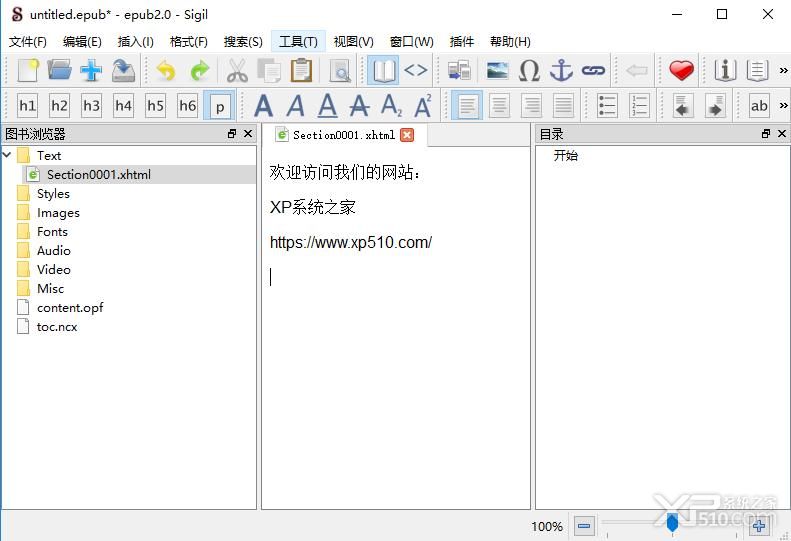
Task: Insert image file icon
Action: click(x=497, y=70)
